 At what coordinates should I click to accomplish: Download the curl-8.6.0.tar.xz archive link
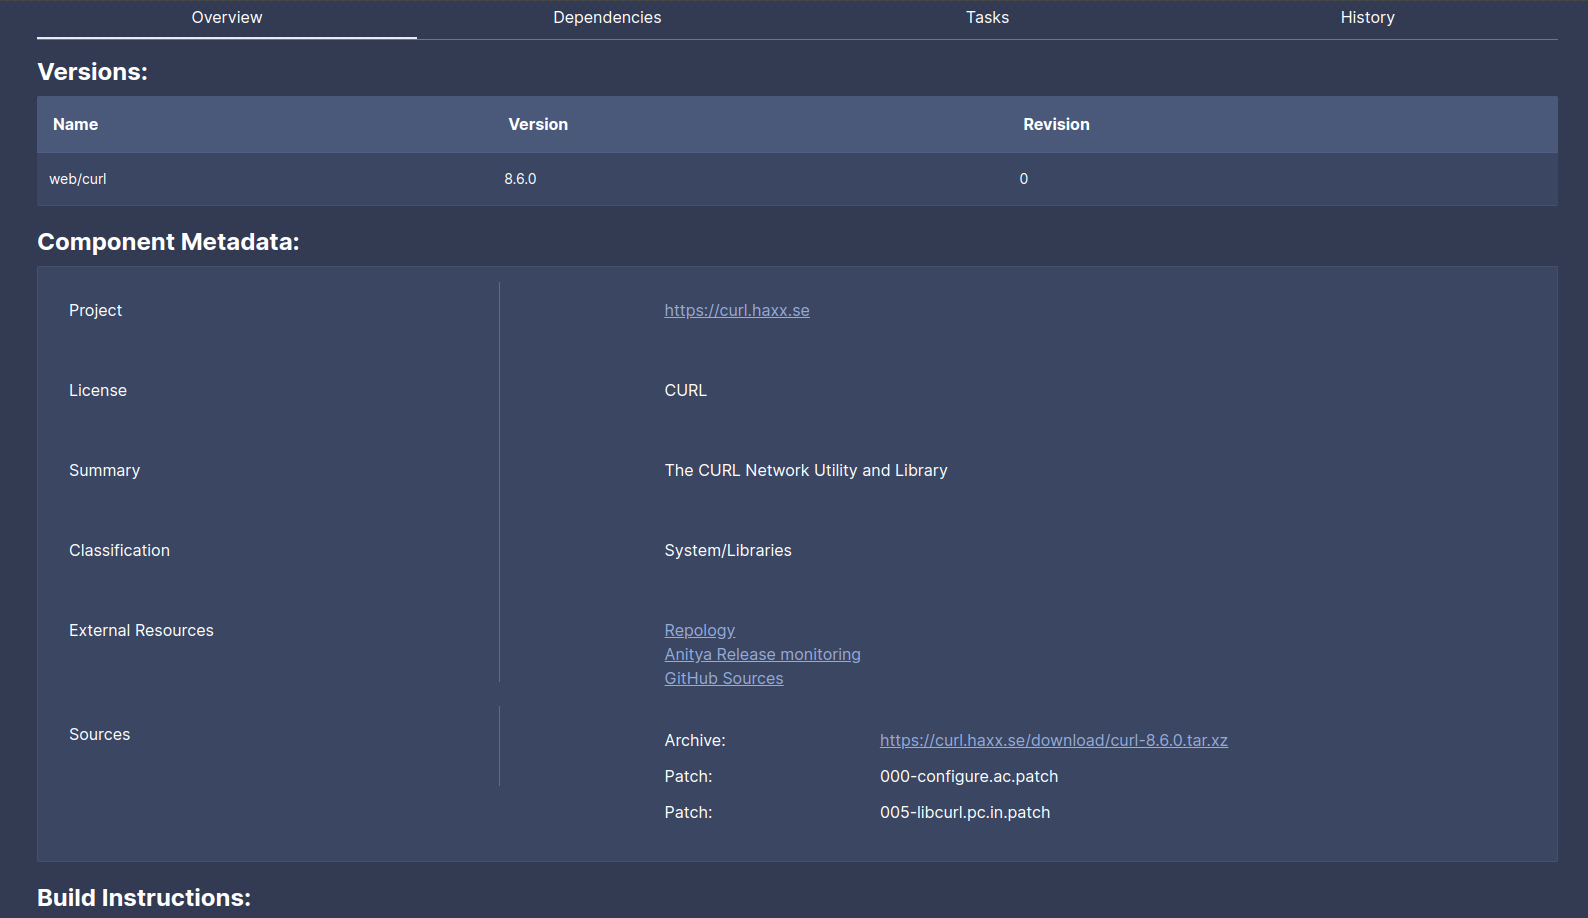tap(1053, 741)
